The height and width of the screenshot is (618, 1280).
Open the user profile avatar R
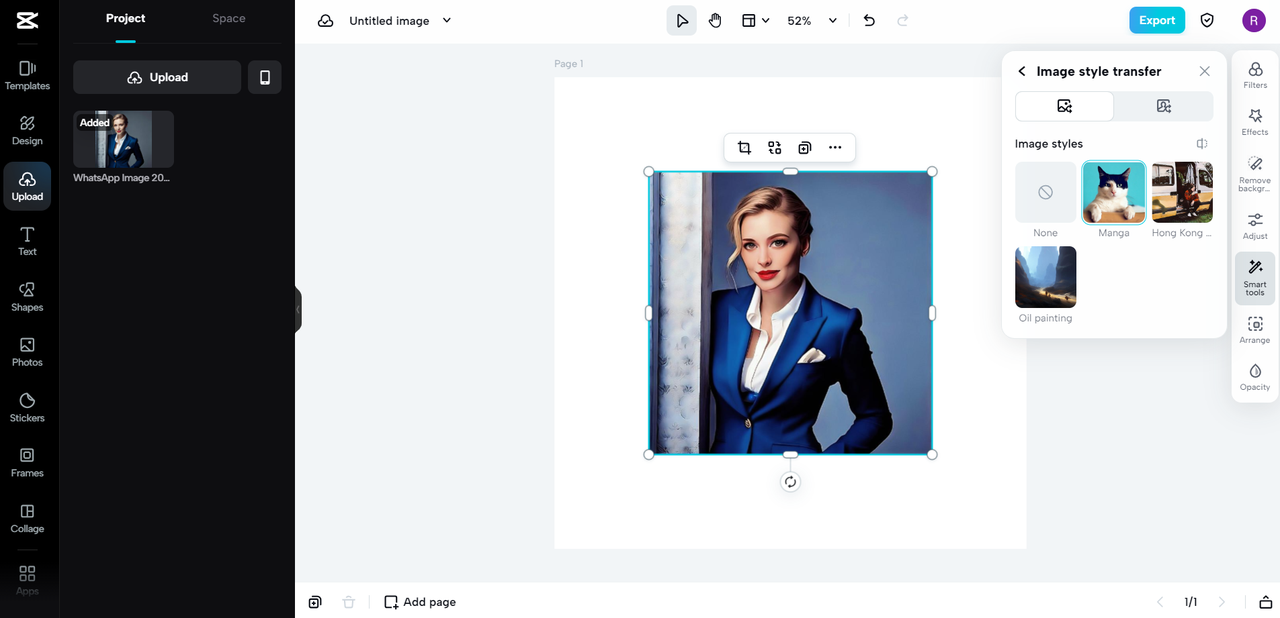point(1254,20)
